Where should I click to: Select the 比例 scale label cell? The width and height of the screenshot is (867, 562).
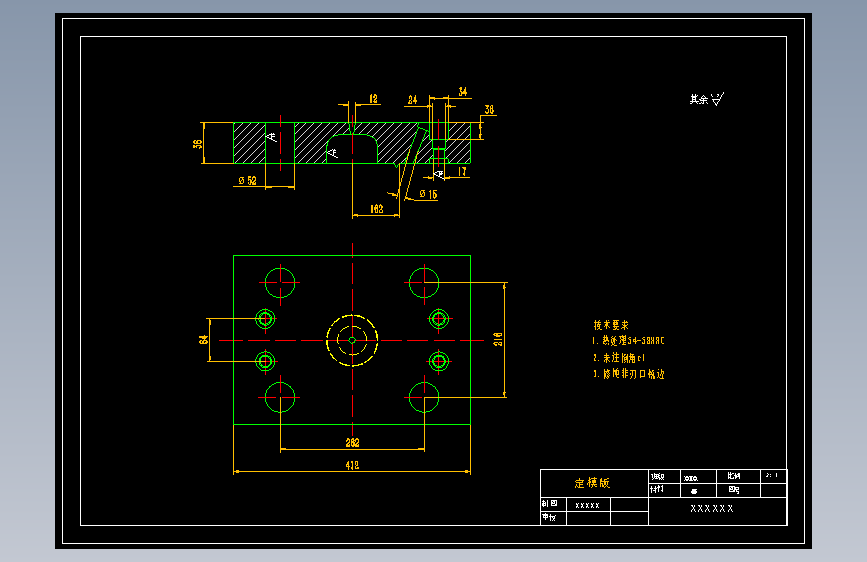tap(738, 476)
